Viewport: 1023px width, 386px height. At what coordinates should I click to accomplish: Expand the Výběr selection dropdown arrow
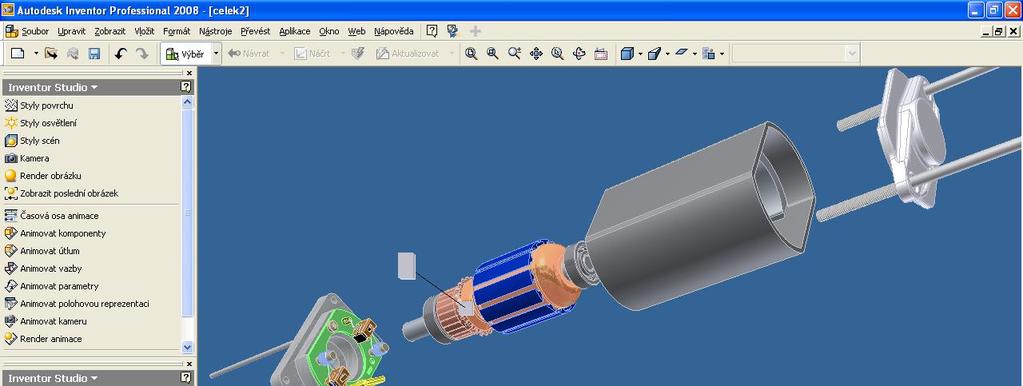coord(217,54)
